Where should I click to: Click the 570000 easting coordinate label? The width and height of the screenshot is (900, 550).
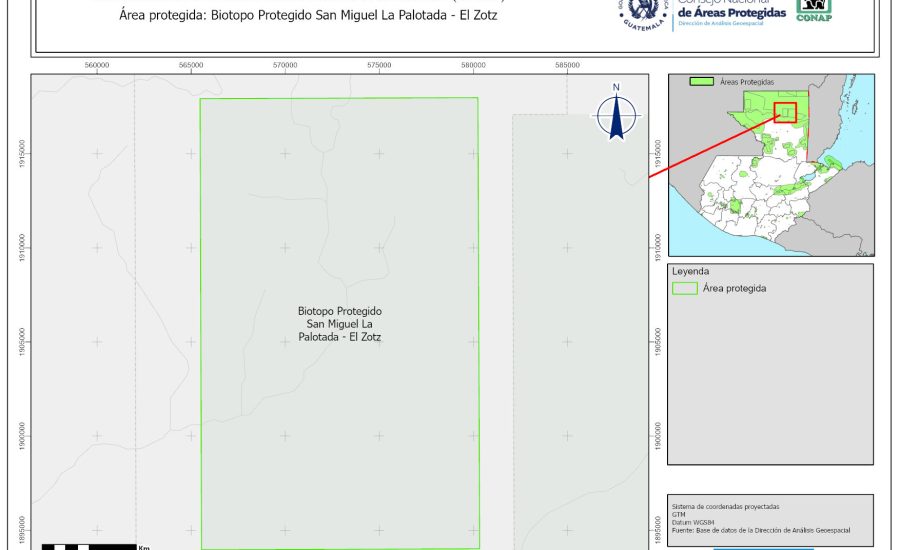click(x=285, y=66)
